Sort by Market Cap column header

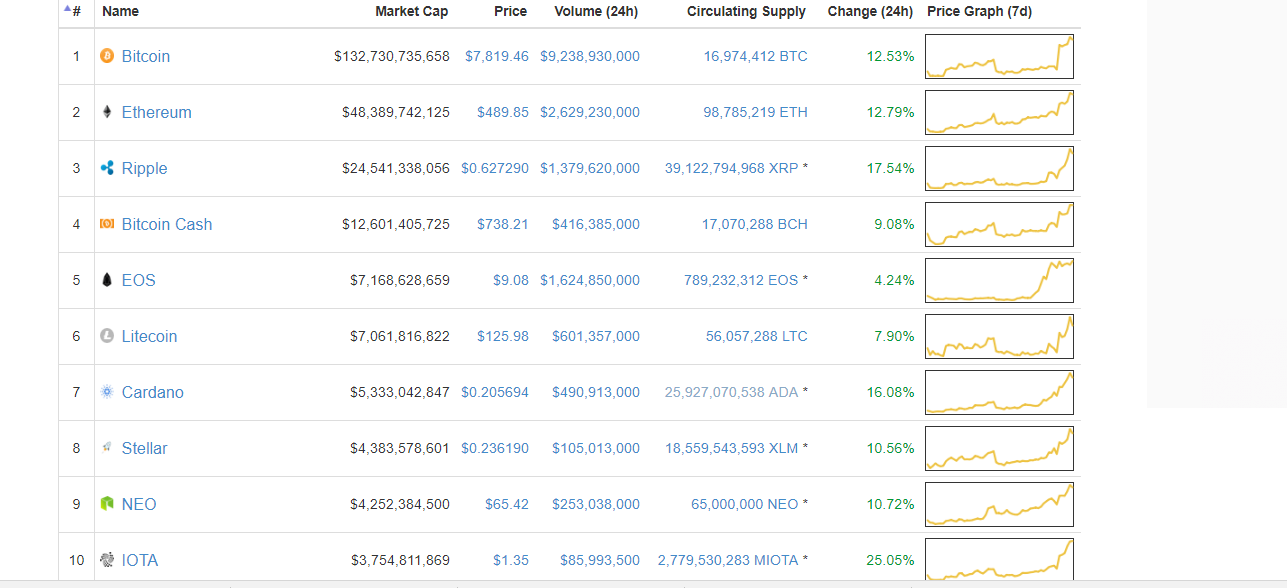(x=412, y=11)
